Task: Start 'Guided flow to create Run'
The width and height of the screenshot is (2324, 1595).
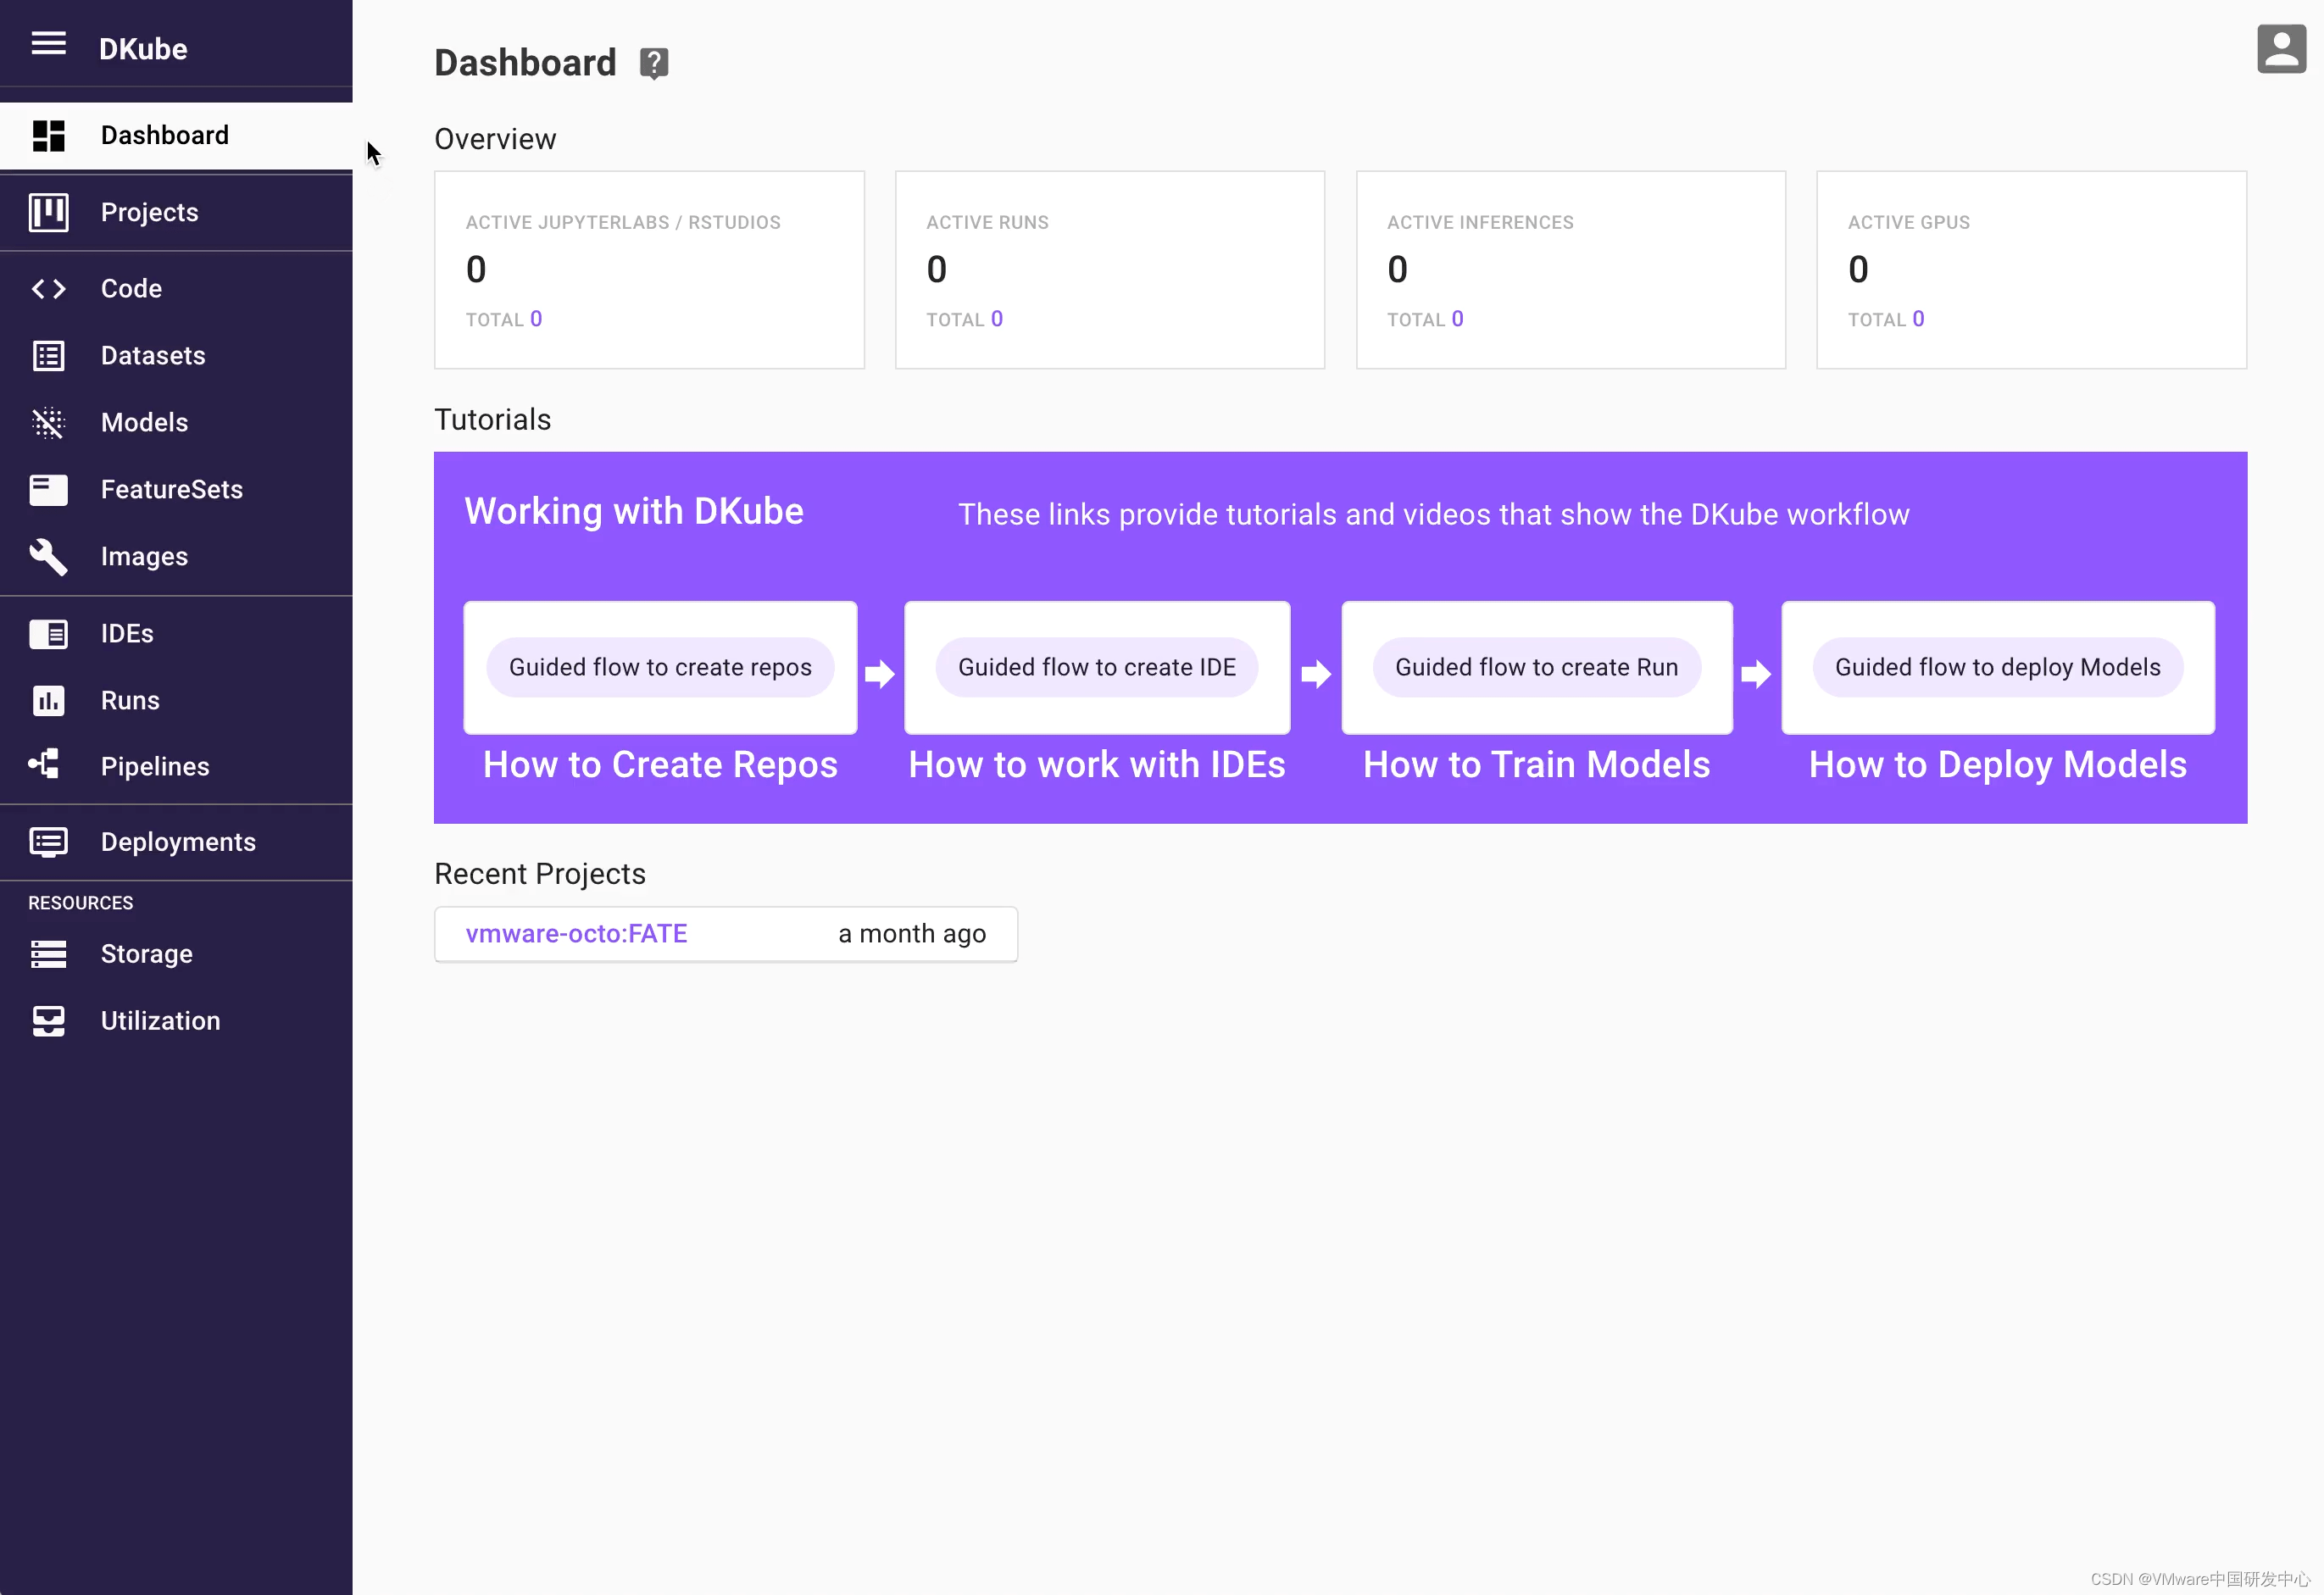Action: tap(1536, 667)
